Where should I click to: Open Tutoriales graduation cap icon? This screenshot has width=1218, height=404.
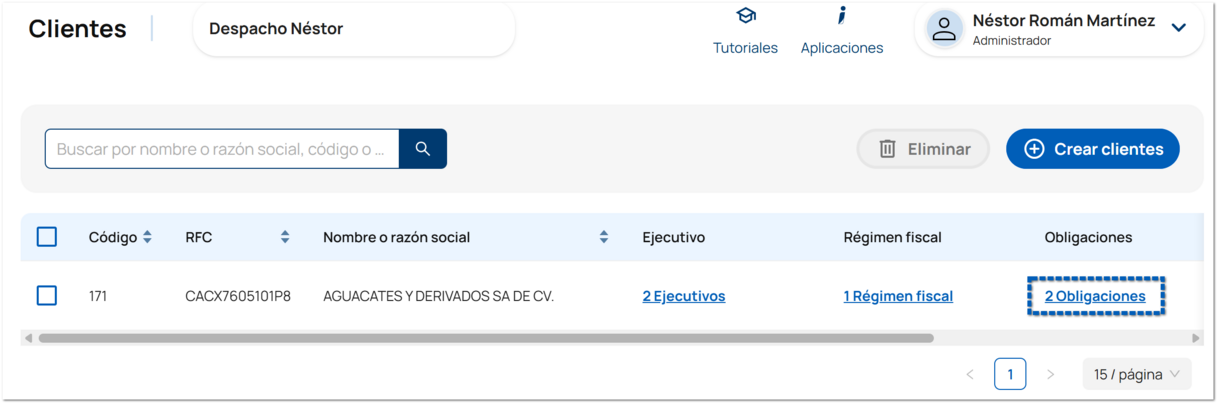point(746,17)
